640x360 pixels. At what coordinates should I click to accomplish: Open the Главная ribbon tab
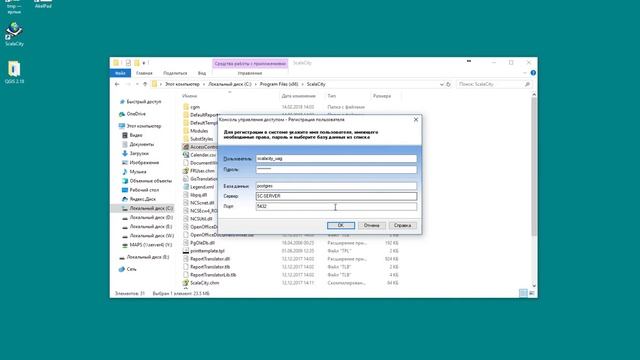144,73
